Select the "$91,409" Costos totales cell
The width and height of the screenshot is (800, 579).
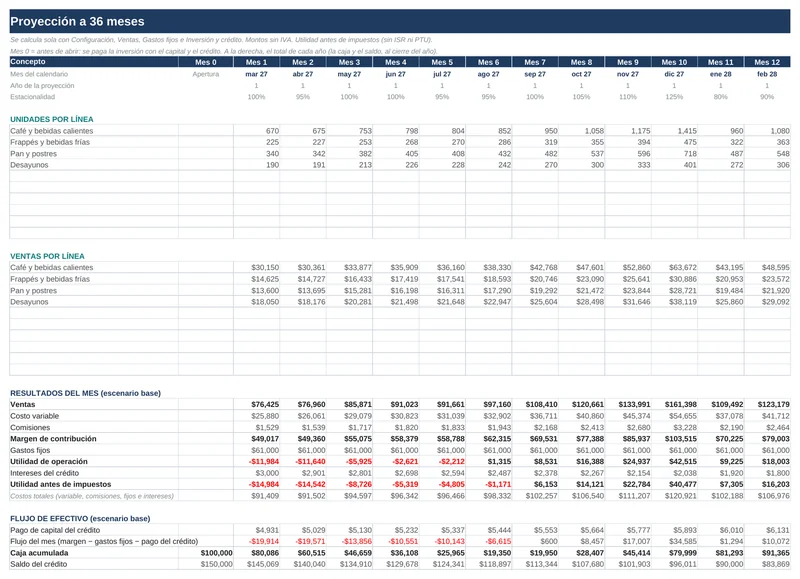click(x=257, y=496)
